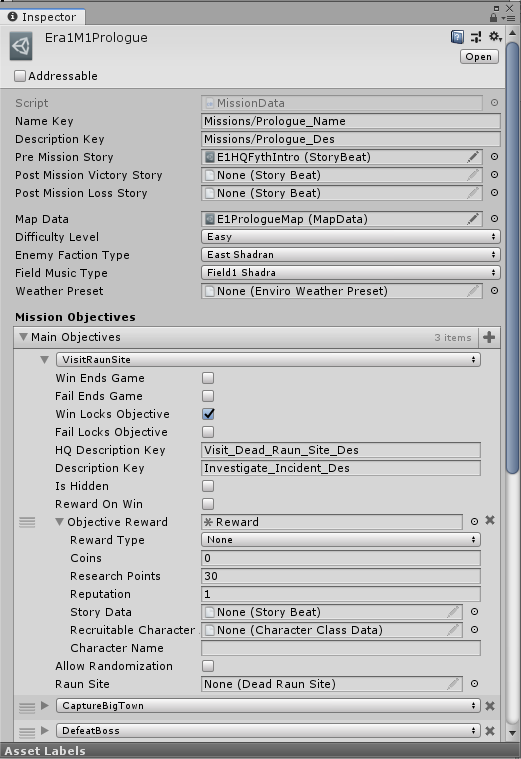Open the Difficulty Level dropdown
The image size is (521, 759).
point(351,237)
